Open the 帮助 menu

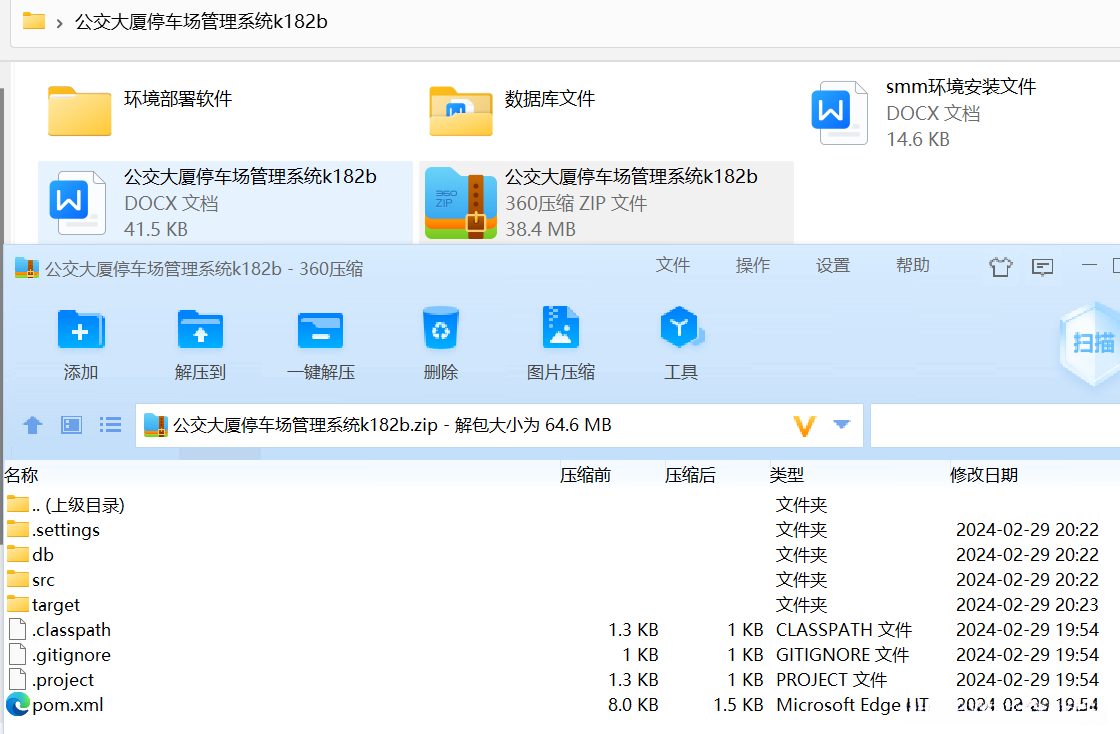click(x=913, y=266)
